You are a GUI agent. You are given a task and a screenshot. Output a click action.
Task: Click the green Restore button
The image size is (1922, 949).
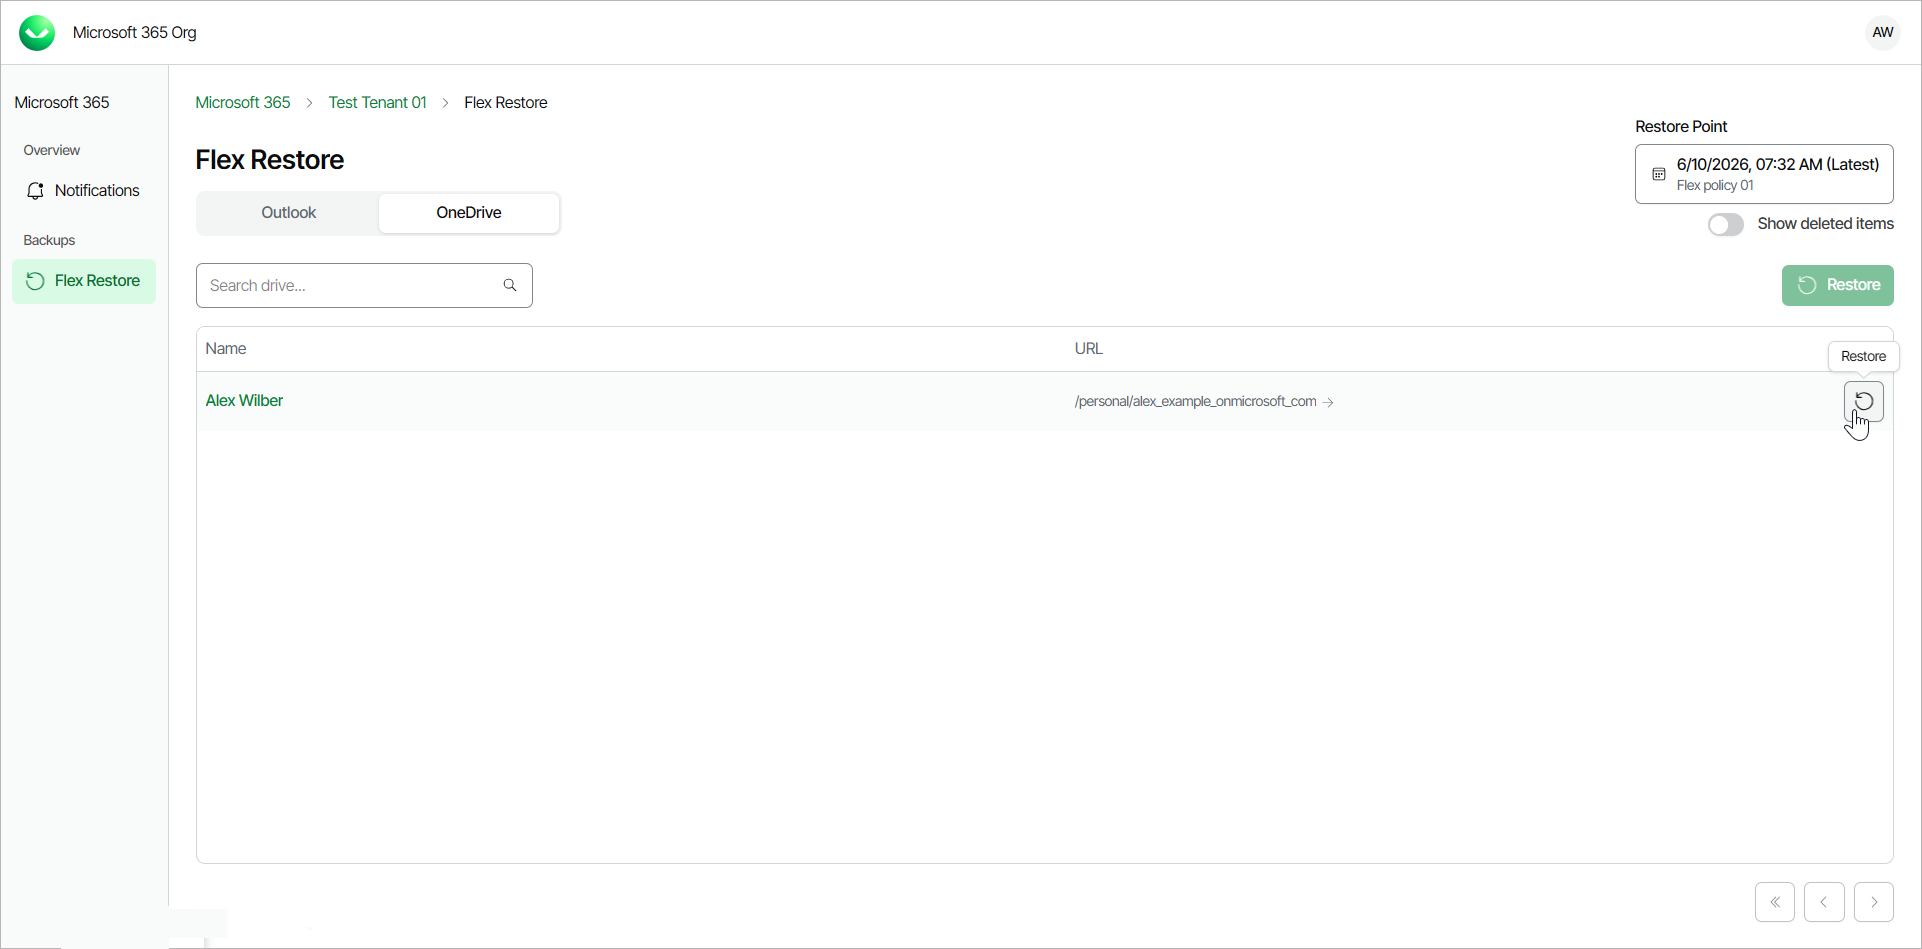[1837, 285]
